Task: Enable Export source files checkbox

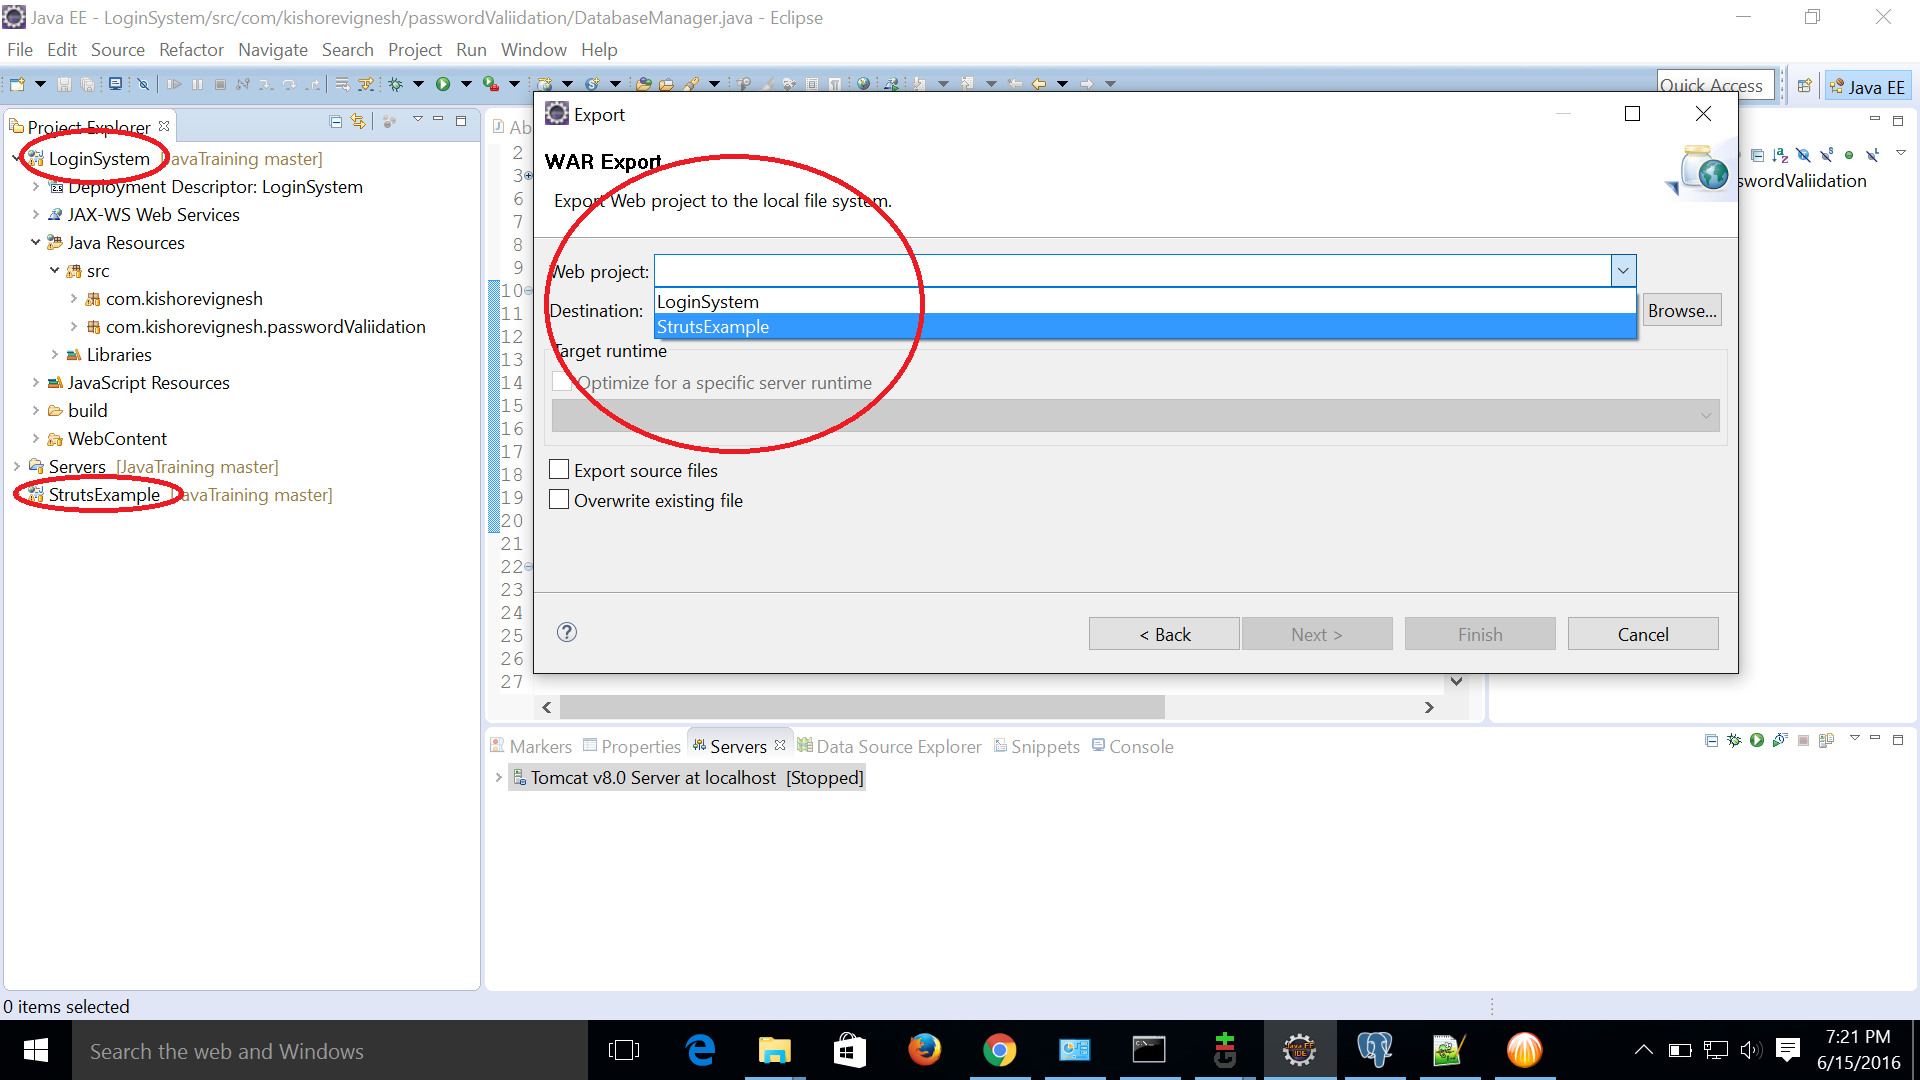Action: [x=560, y=471]
